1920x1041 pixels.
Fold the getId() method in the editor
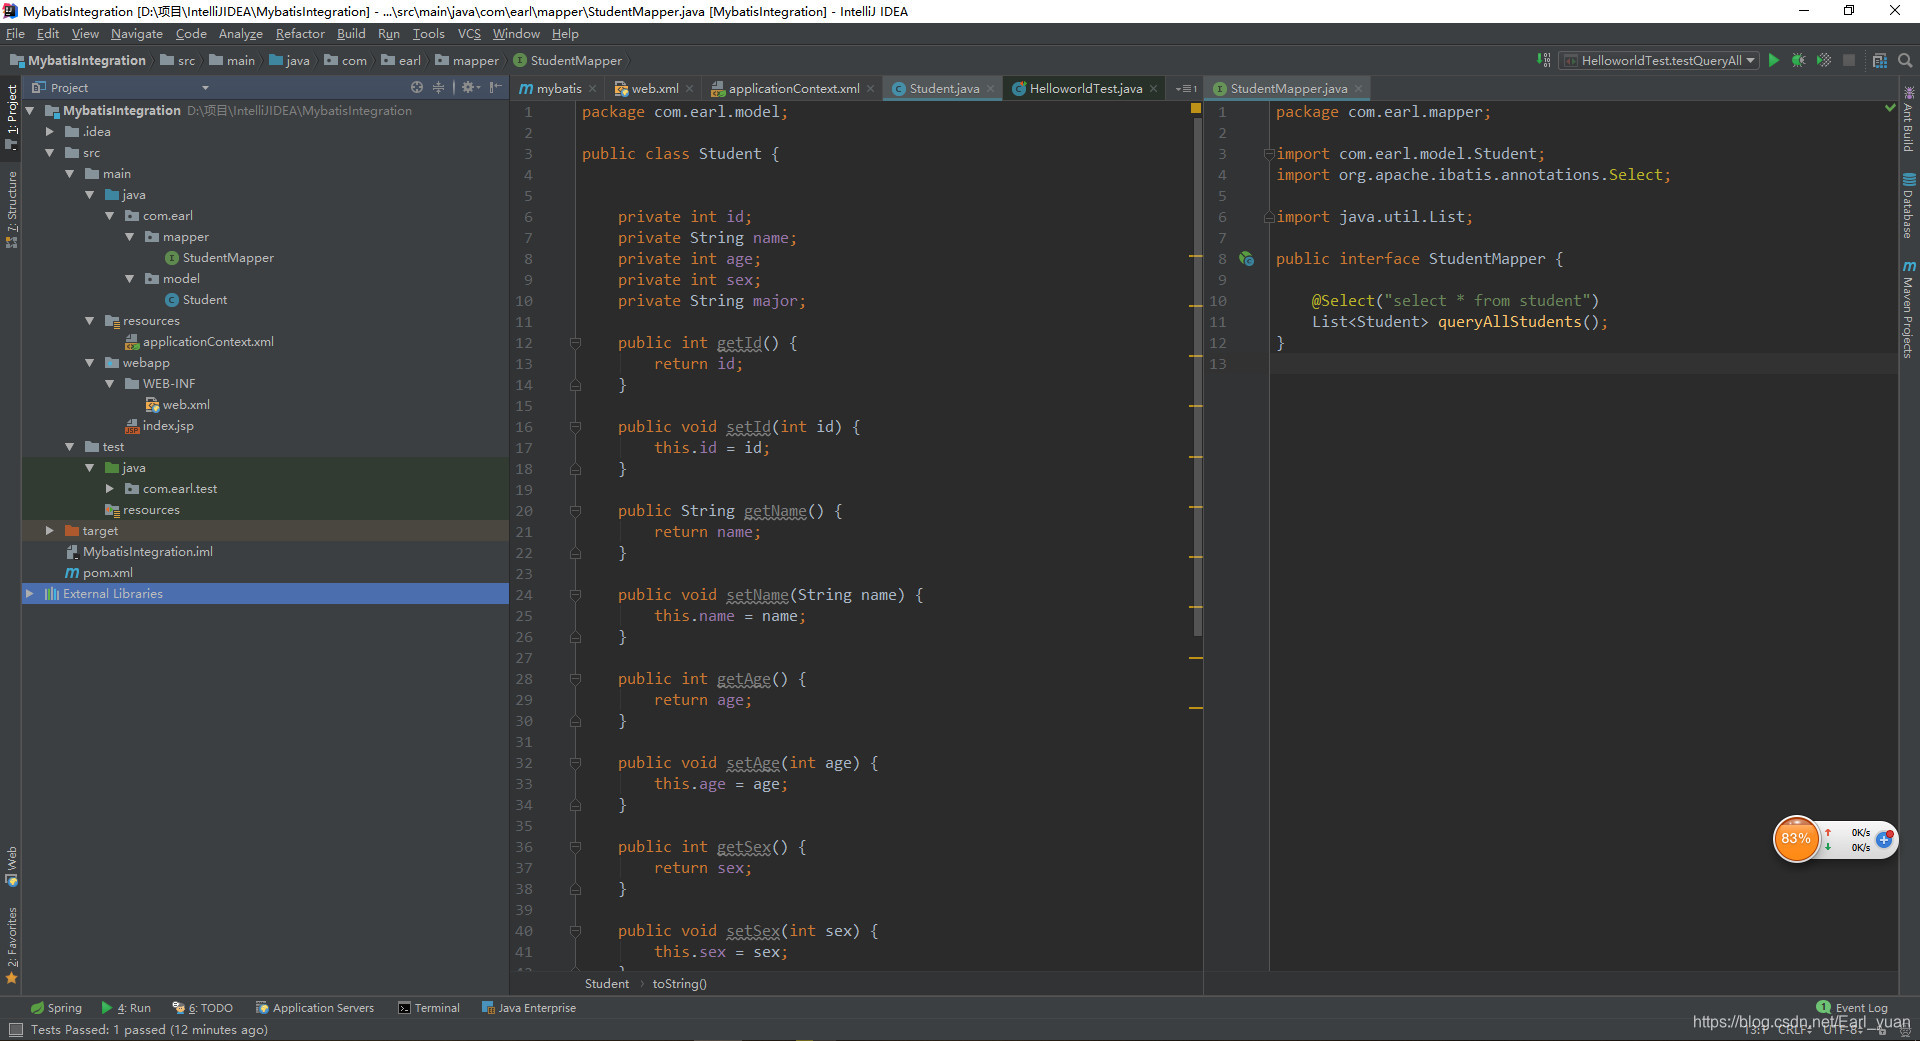point(575,343)
